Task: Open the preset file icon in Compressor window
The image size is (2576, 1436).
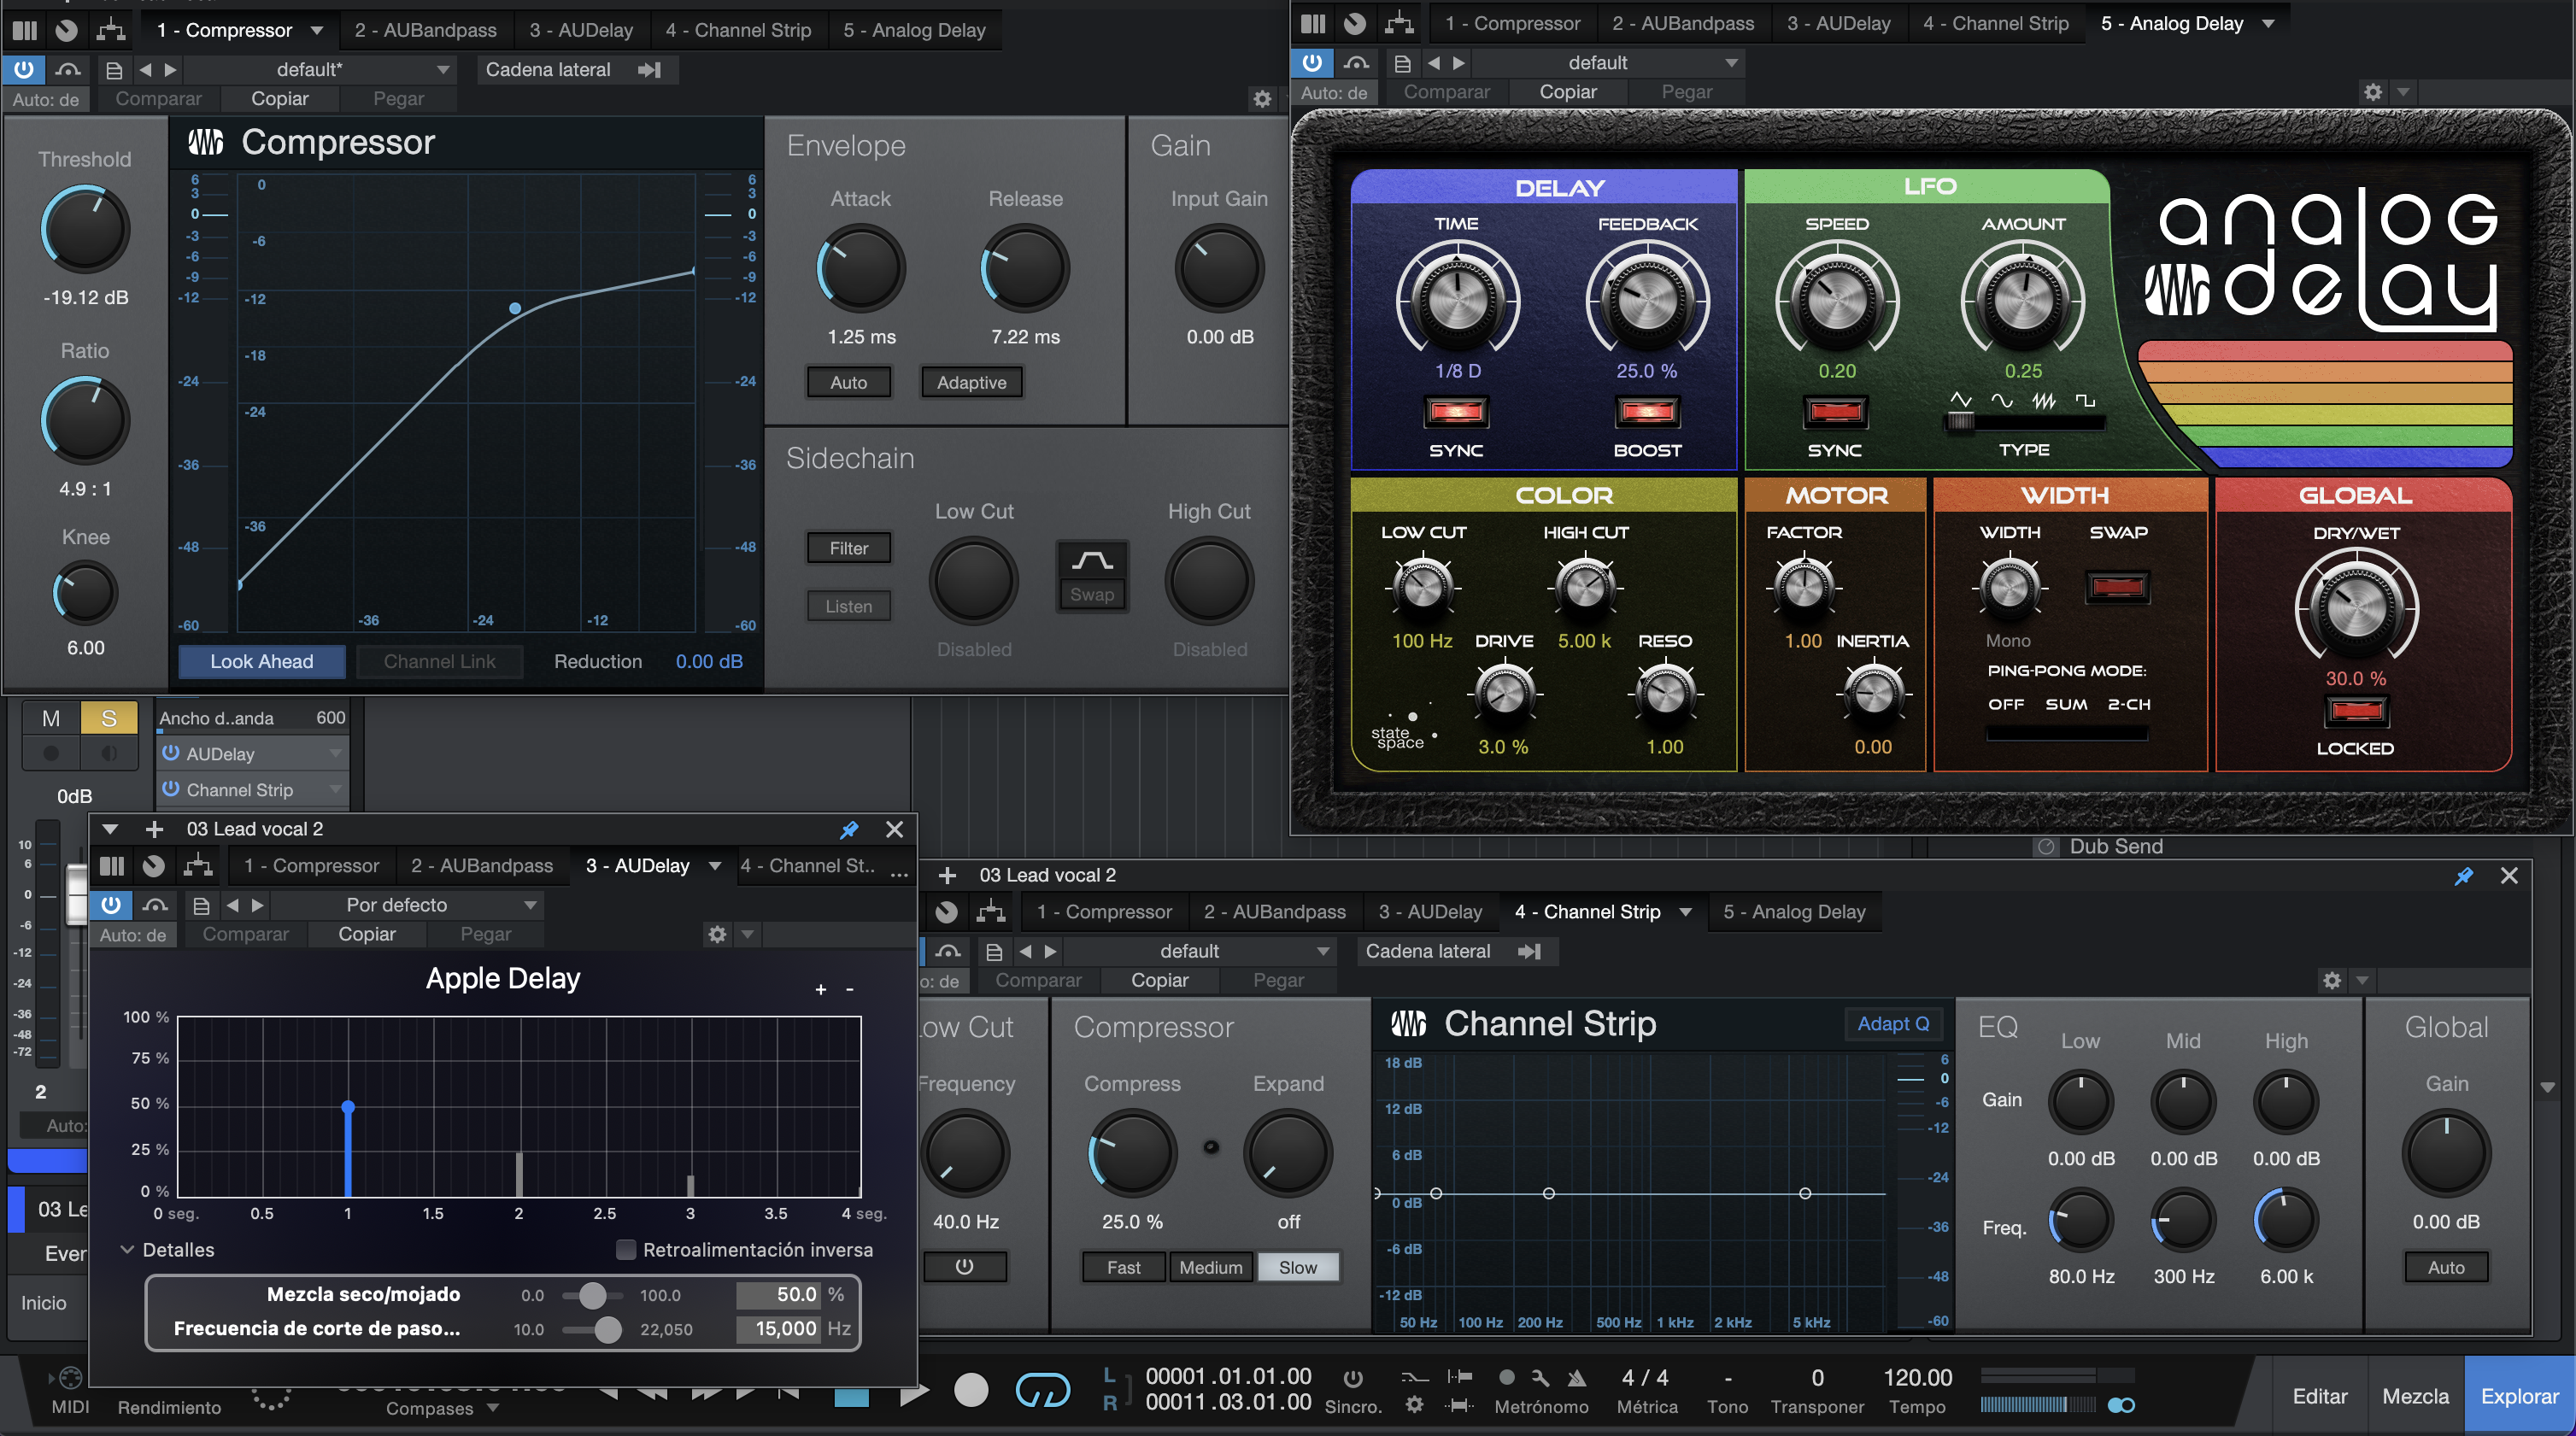Action: click(114, 70)
